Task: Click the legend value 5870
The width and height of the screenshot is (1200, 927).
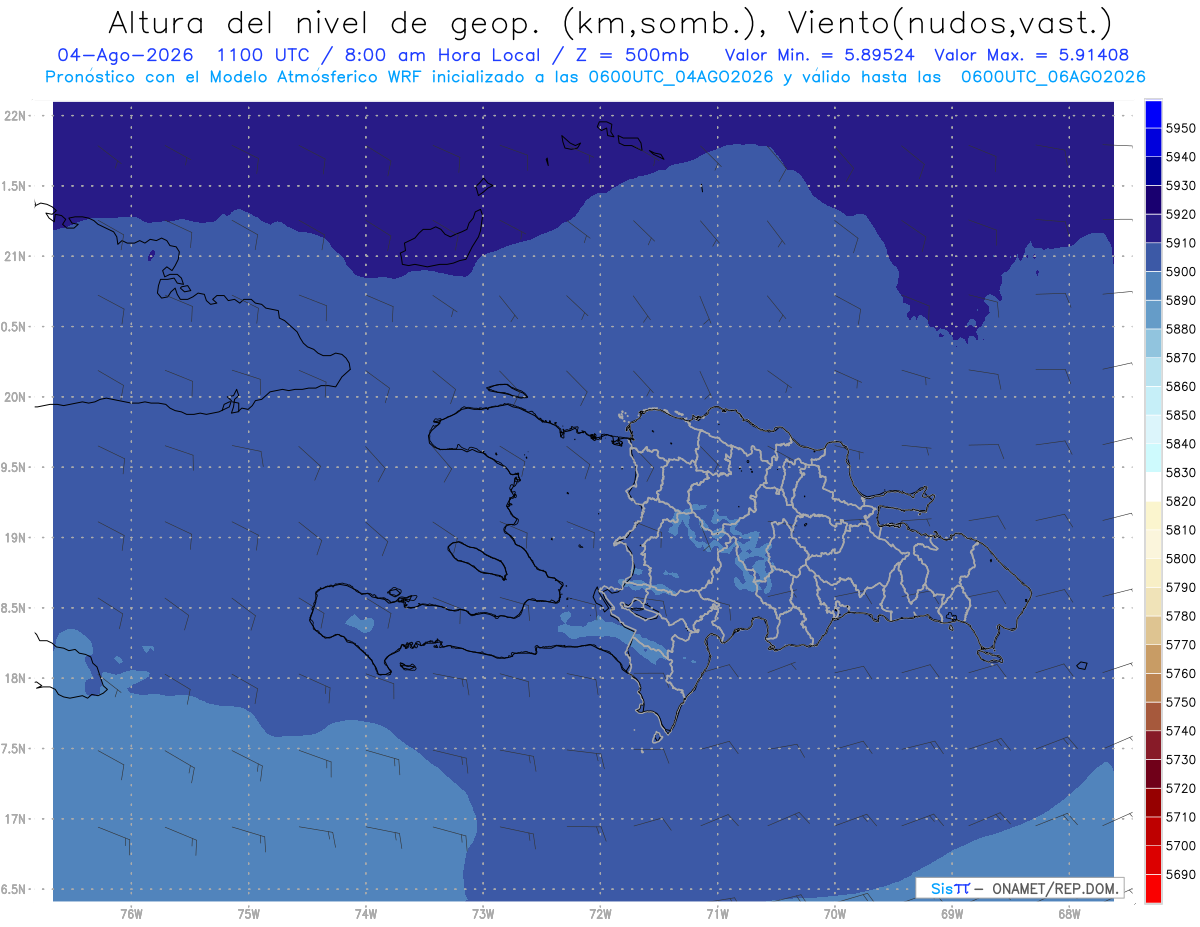Action: (1181, 358)
